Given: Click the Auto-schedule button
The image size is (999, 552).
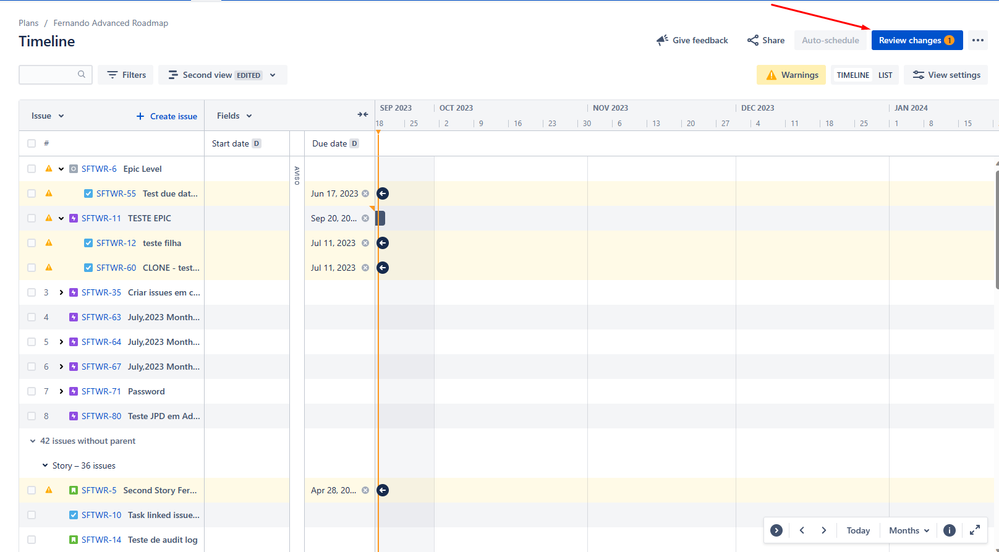Looking at the screenshot, I should point(830,40).
